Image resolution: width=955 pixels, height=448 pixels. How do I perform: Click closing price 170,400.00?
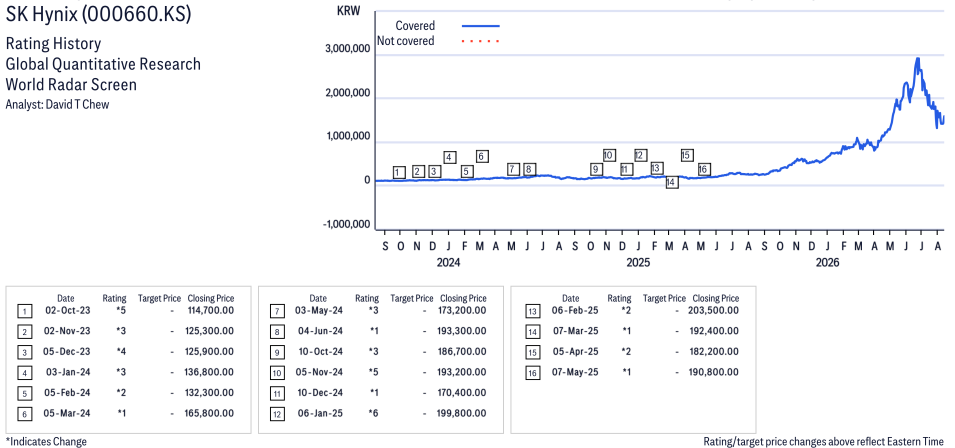pyautogui.click(x=462, y=393)
